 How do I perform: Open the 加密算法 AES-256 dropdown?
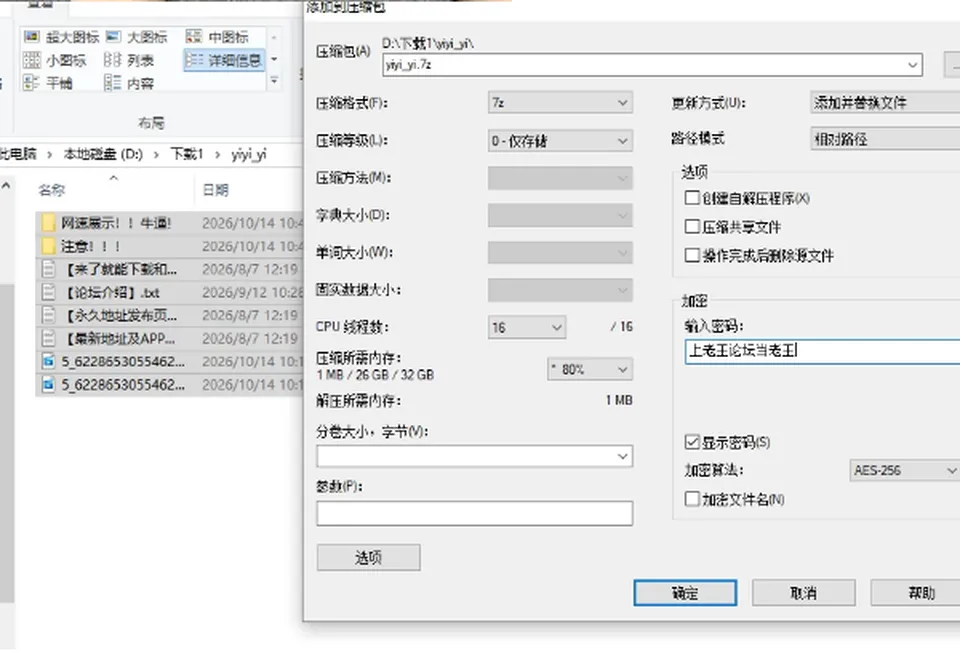(x=904, y=470)
